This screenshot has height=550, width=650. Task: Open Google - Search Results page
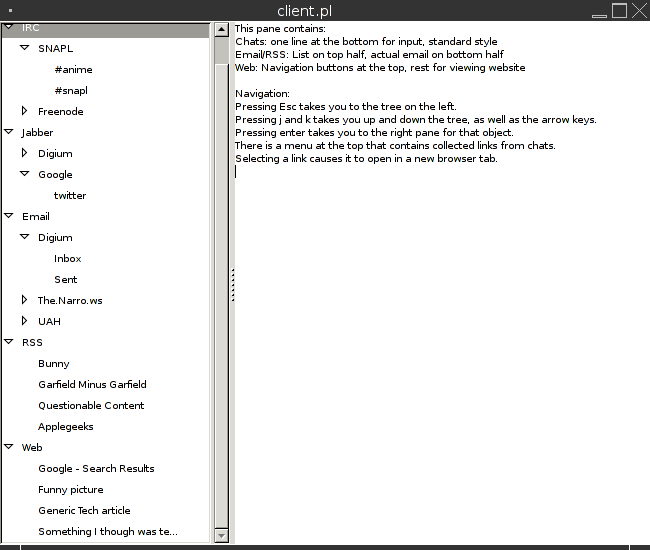click(96, 469)
